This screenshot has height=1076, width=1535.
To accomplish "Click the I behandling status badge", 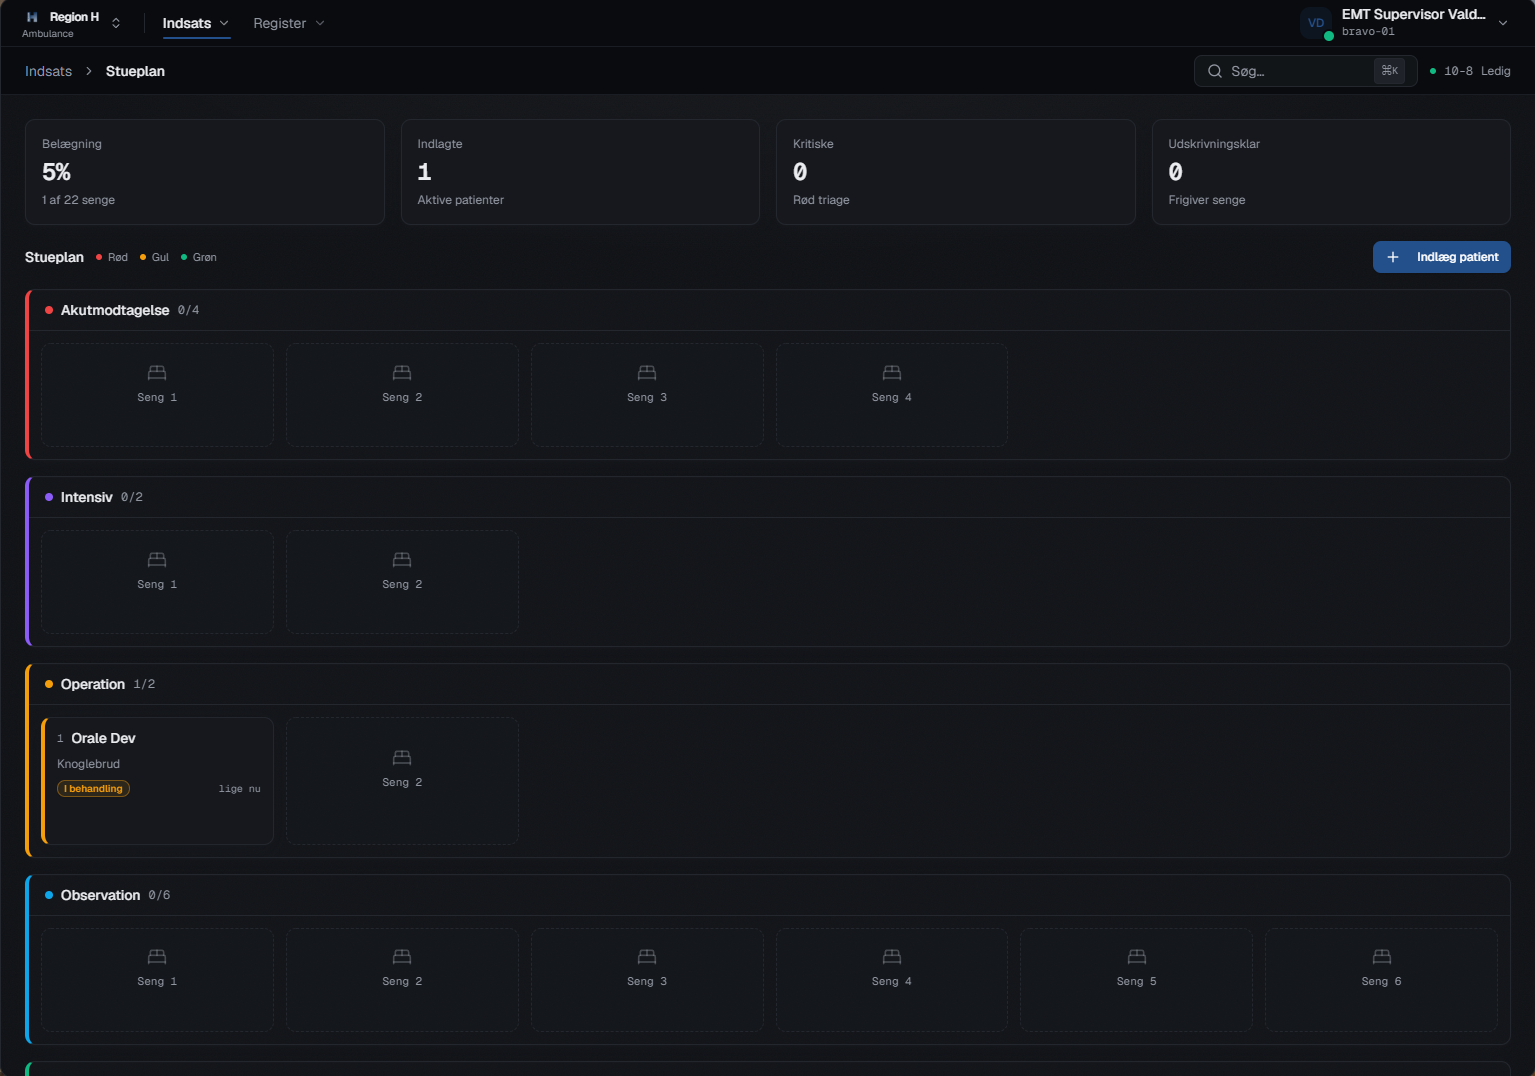I will point(94,789).
